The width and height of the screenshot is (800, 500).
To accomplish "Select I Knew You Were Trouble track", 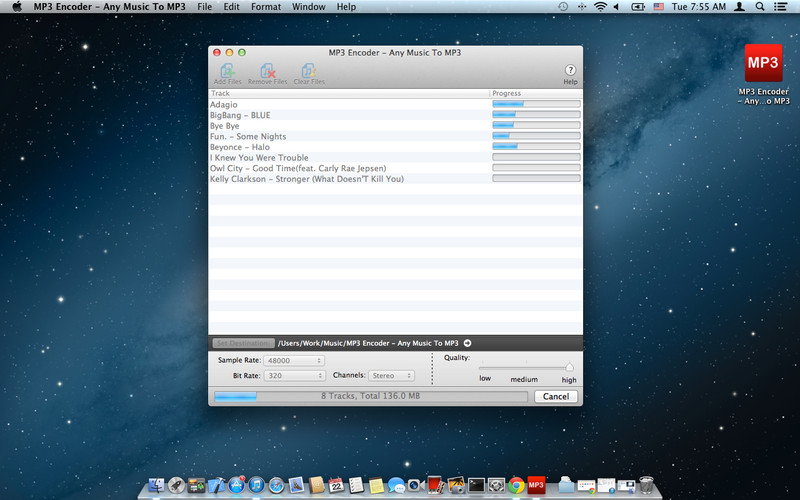I will click(395, 157).
